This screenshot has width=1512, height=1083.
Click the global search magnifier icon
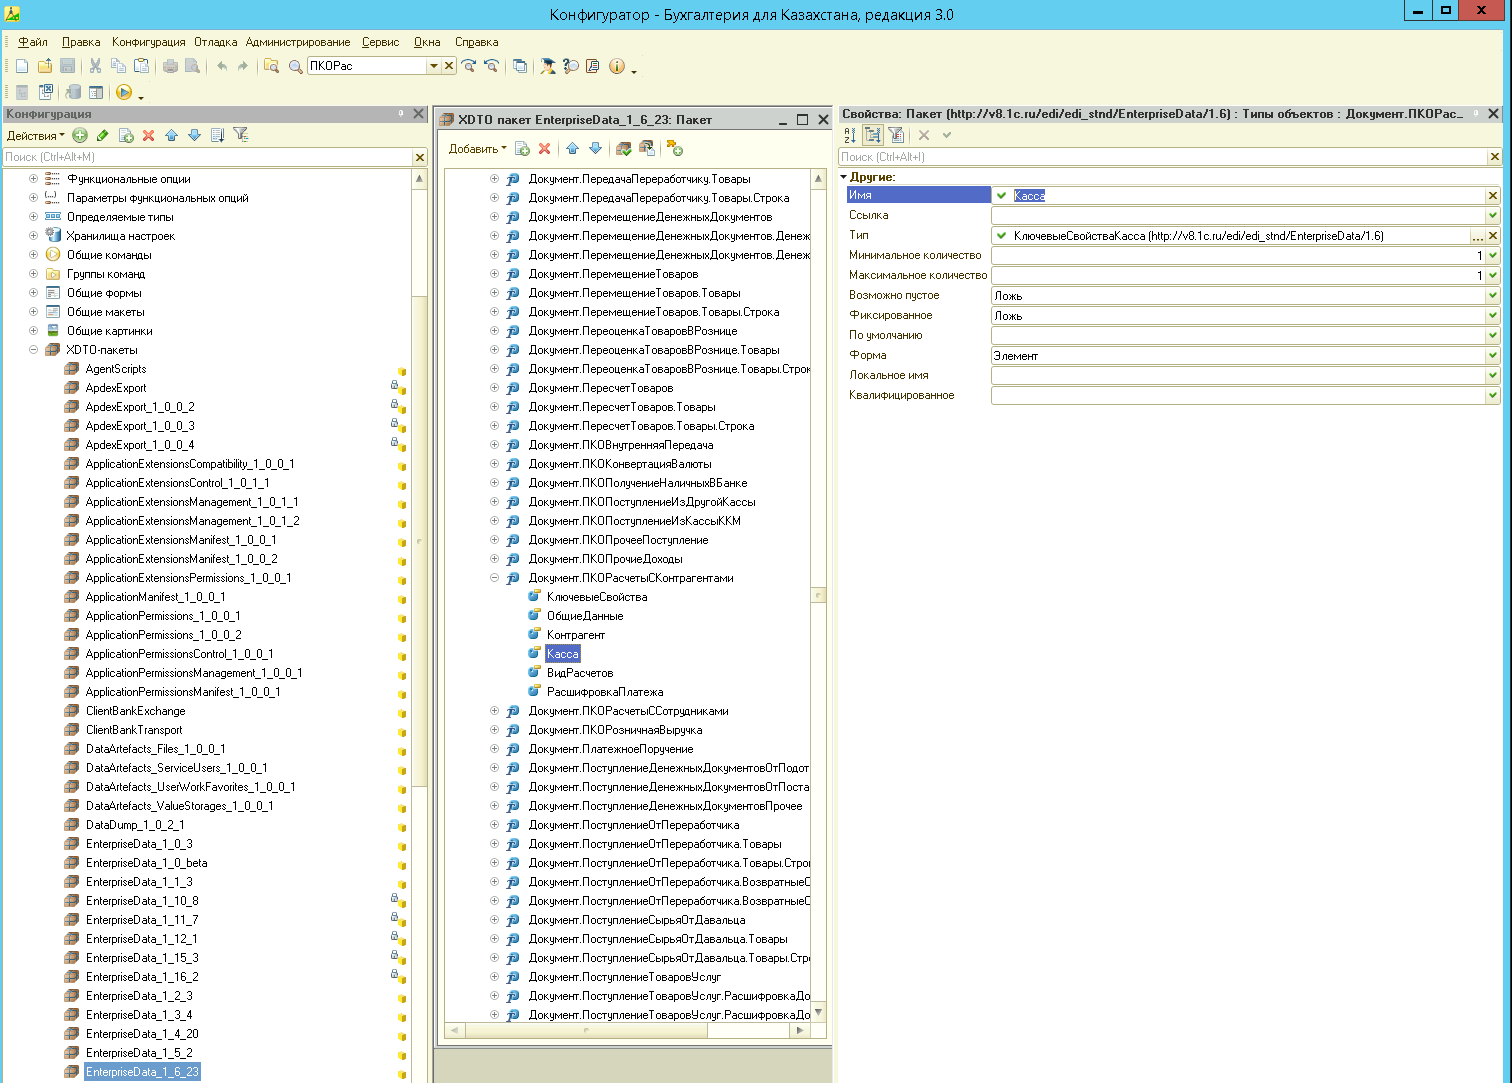point(295,66)
